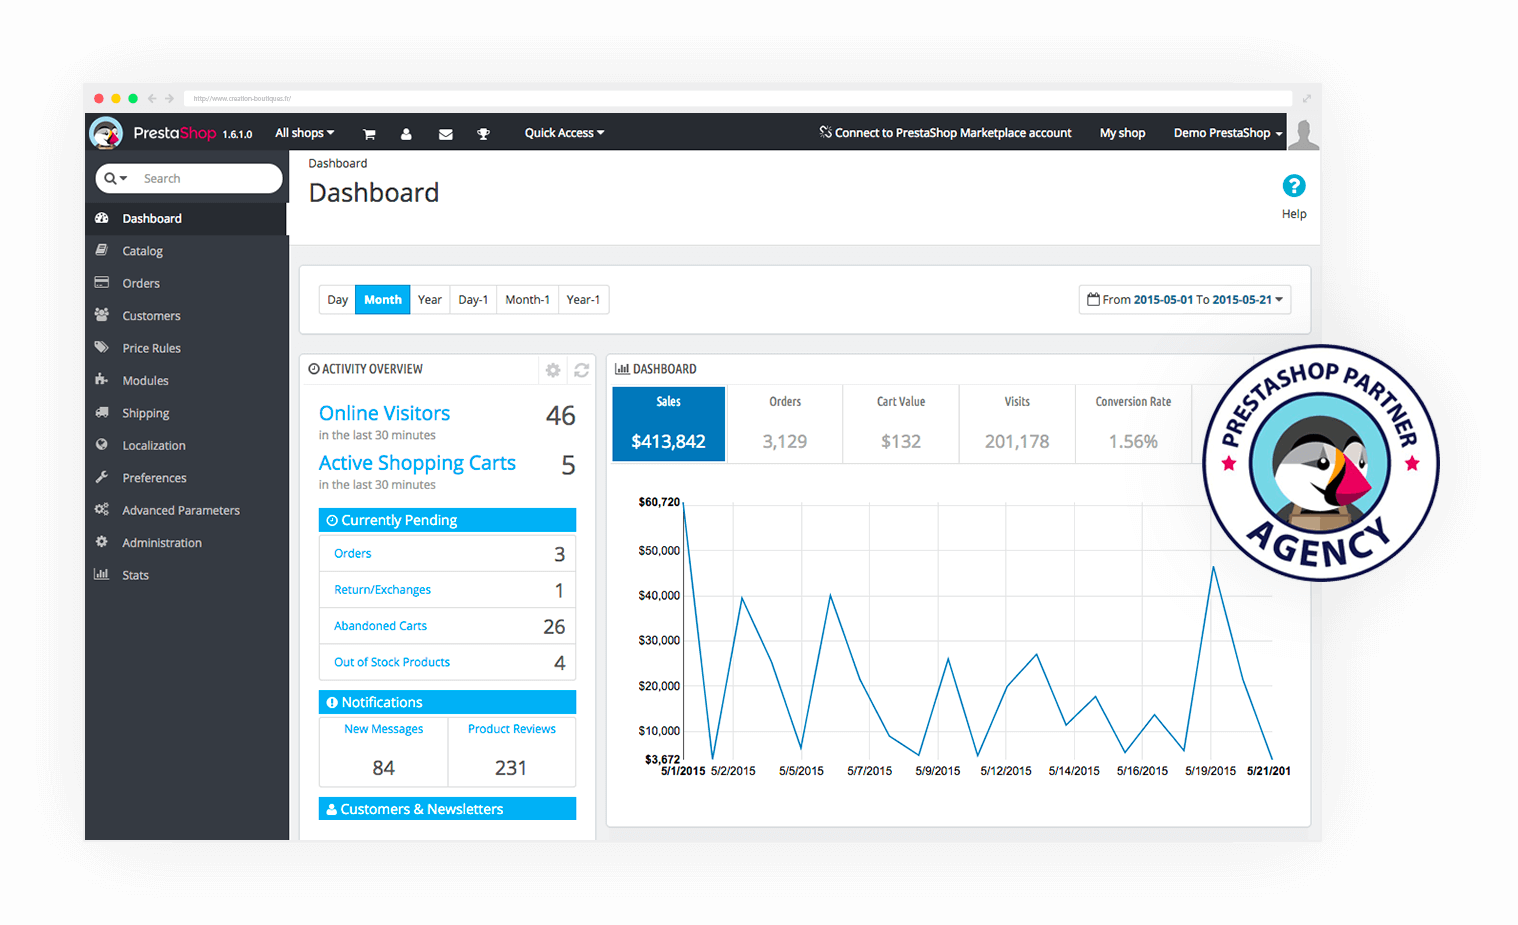1518x925 pixels.
Task: Click the Advanced Parameters gears icon
Action: (x=102, y=510)
